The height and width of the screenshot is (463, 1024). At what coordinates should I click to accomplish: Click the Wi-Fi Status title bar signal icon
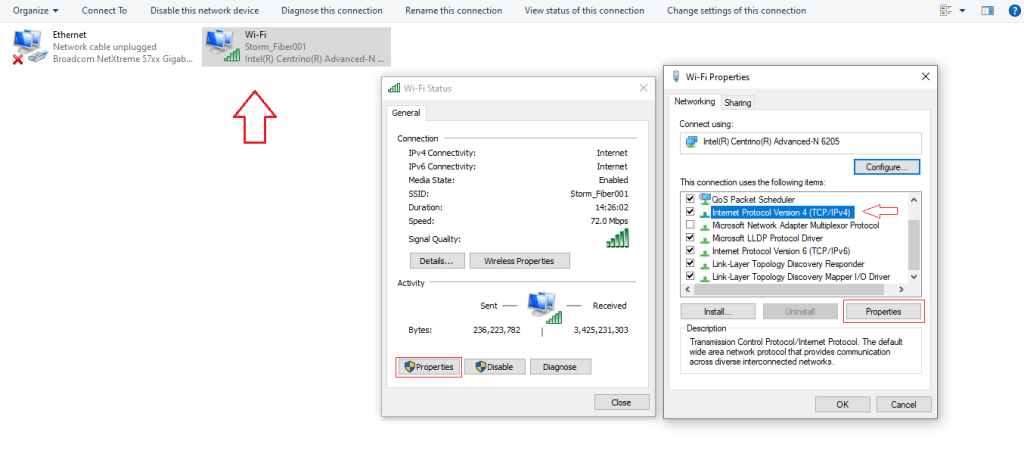[394, 88]
